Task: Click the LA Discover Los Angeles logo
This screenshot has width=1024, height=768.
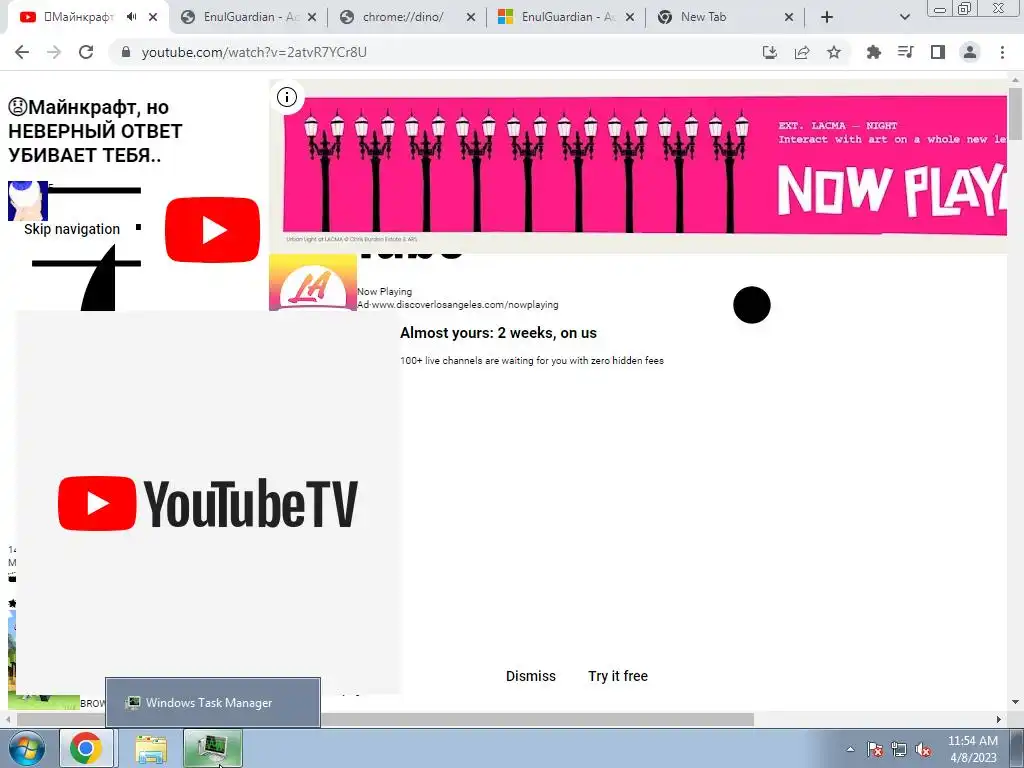Action: click(x=313, y=282)
